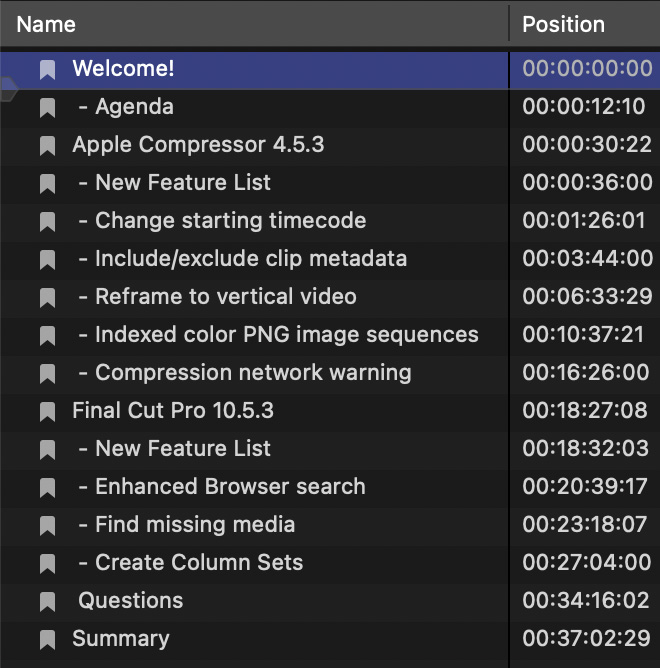The height and width of the screenshot is (668, 660).
Task: Click the marker icon for Final Cut Pro 10.5.3
Action: click(47, 412)
